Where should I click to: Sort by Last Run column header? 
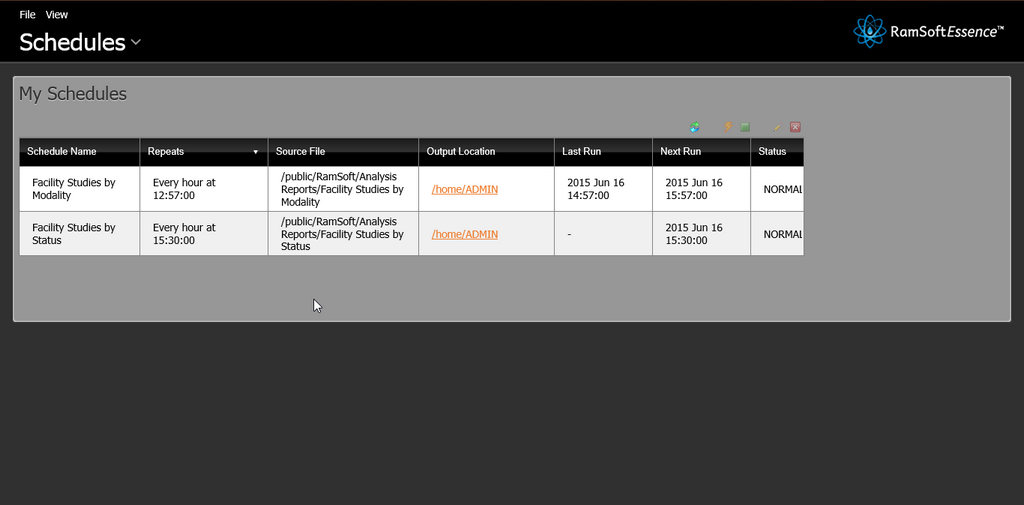581,152
